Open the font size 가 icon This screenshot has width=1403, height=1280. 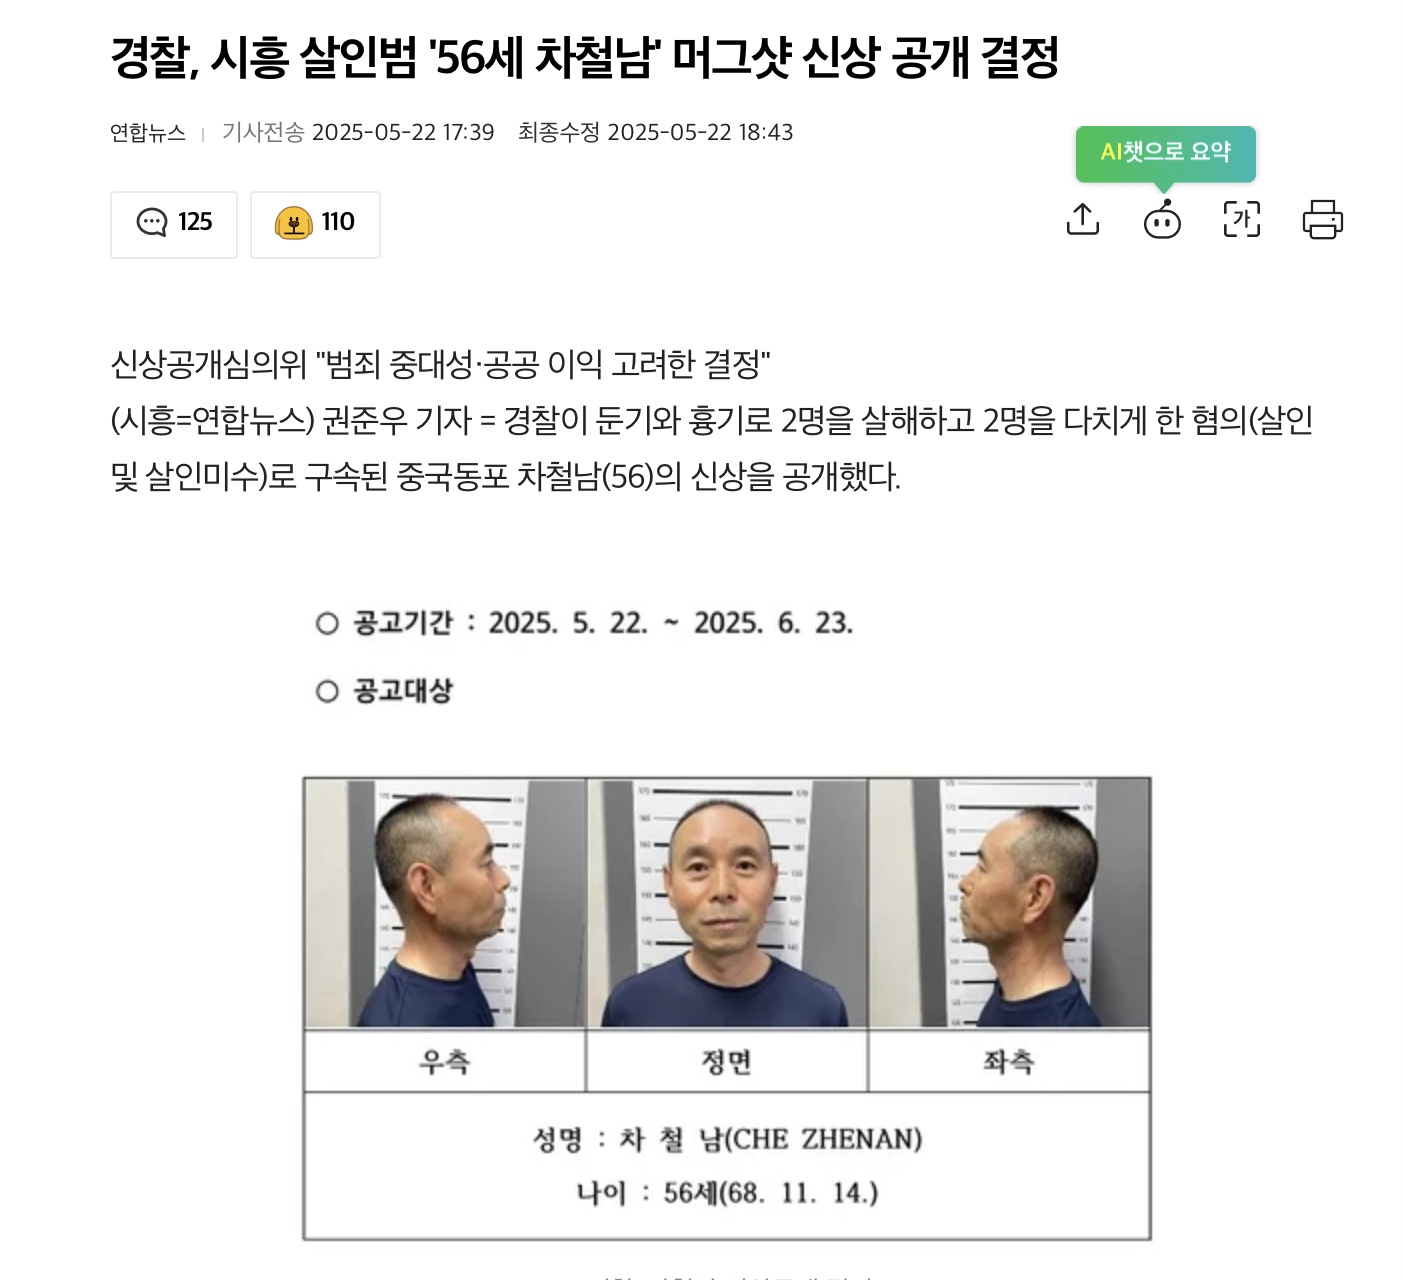(x=1242, y=219)
